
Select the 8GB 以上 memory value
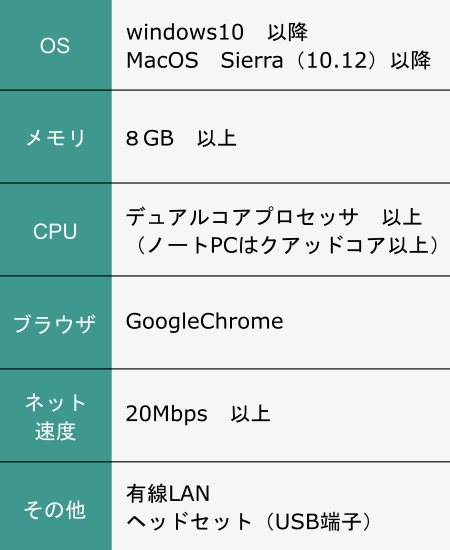[x=181, y=138]
